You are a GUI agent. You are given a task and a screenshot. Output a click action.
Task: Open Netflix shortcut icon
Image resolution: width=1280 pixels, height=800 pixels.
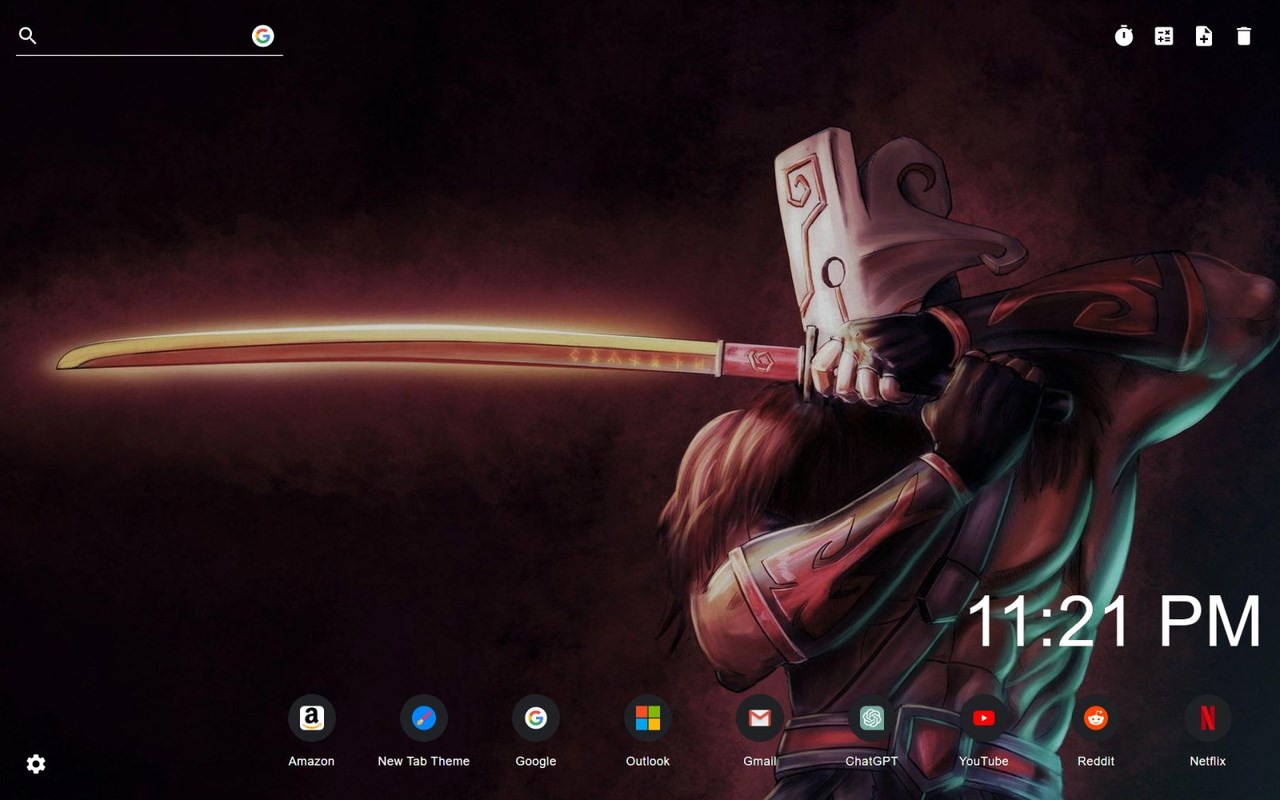(1208, 718)
